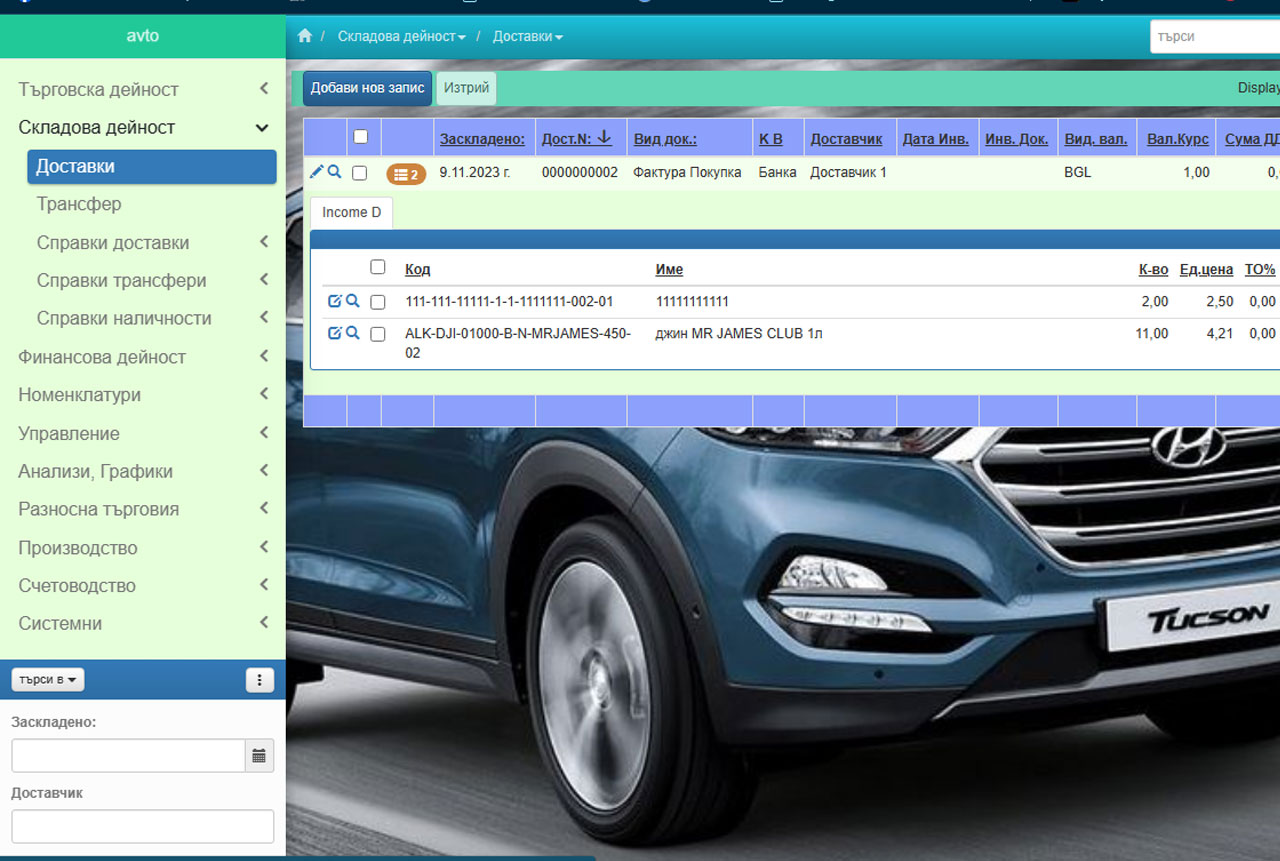The image size is (1280, 861).
Task: Sort by Дата Инв. column header
Action: 935,139
